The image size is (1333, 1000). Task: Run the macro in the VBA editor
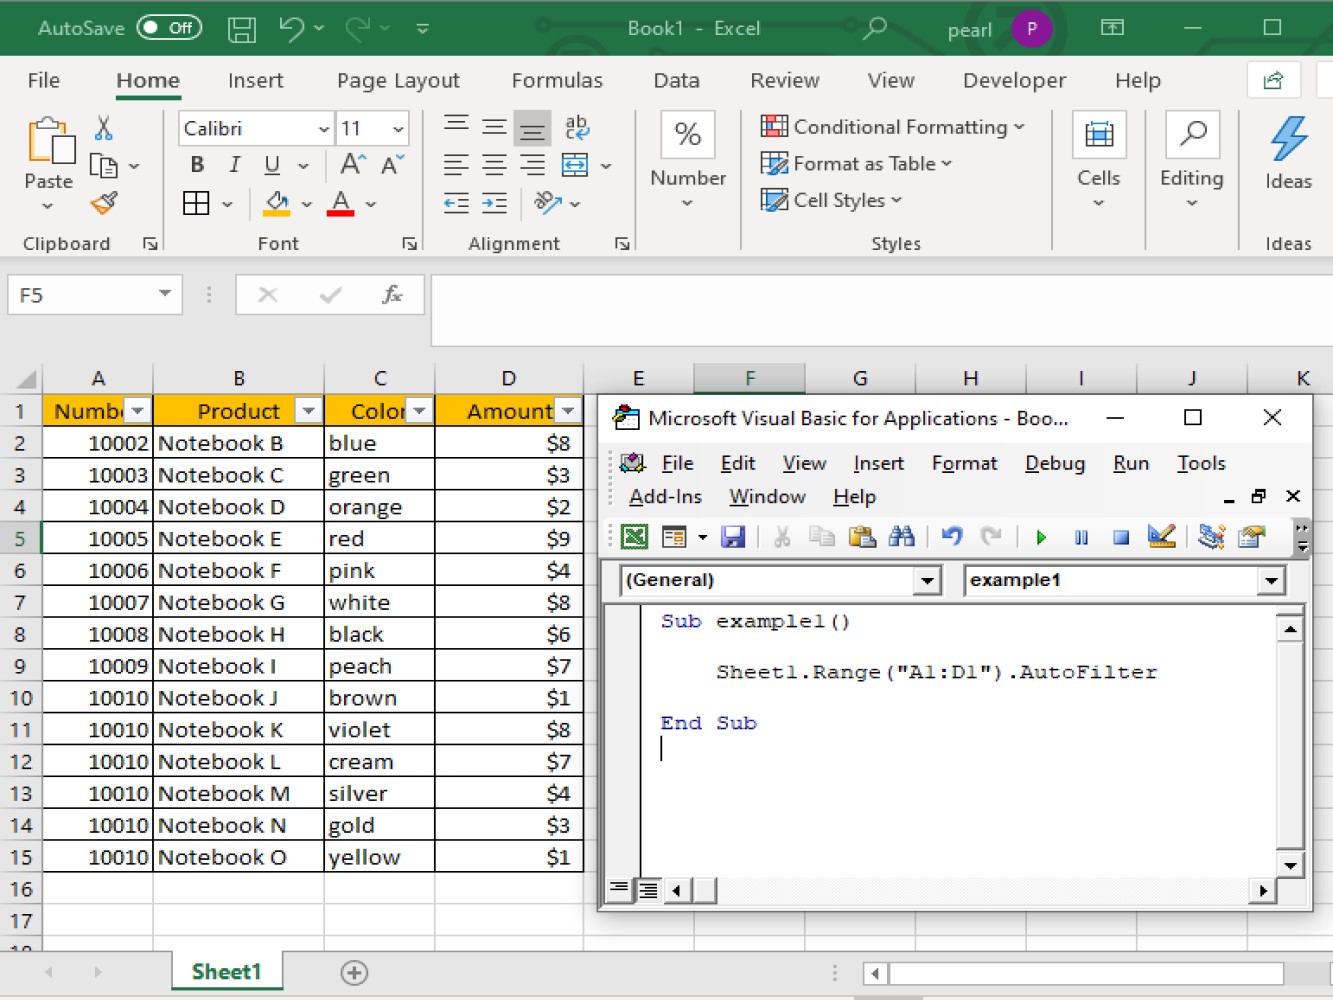click(1040, 537)
